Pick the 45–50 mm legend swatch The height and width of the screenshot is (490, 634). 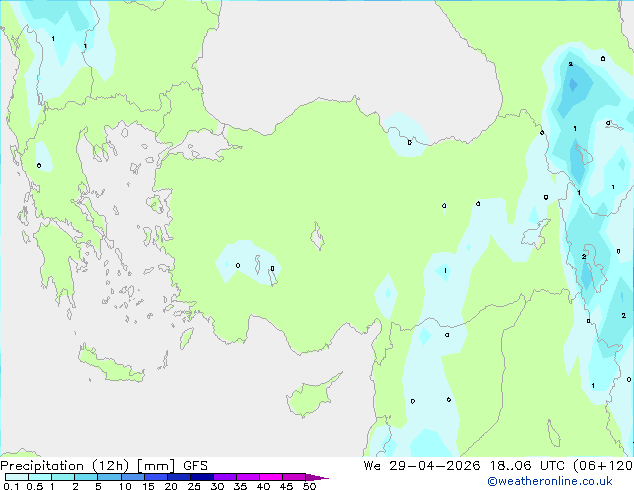click(x=294, y=477)
